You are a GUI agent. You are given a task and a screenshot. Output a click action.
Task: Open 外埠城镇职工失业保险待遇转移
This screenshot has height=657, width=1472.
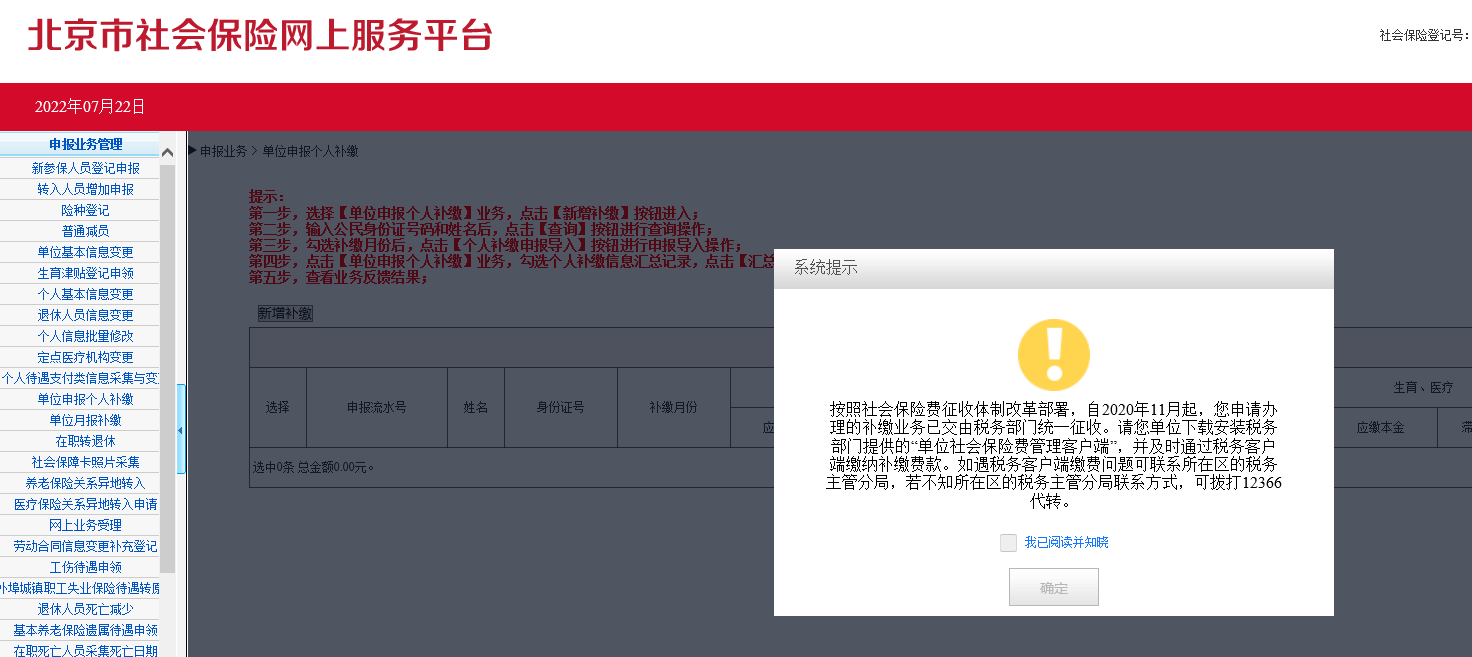[x=80, y=588]
